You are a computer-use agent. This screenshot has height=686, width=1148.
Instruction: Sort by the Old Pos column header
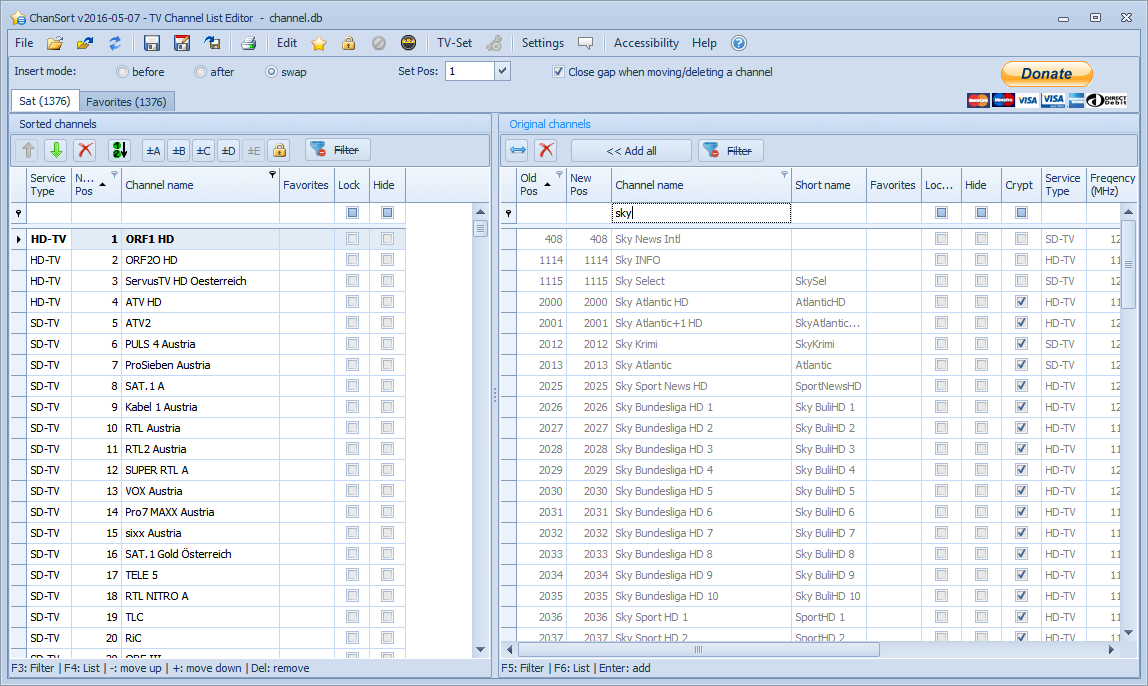pos(530,184)
